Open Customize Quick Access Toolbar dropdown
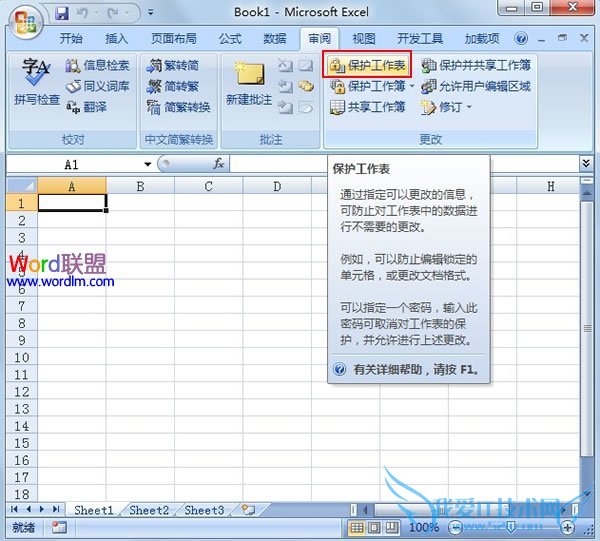The width and height of the screenshot is (600, 541). pyautogui.click(x=151, y=13)
